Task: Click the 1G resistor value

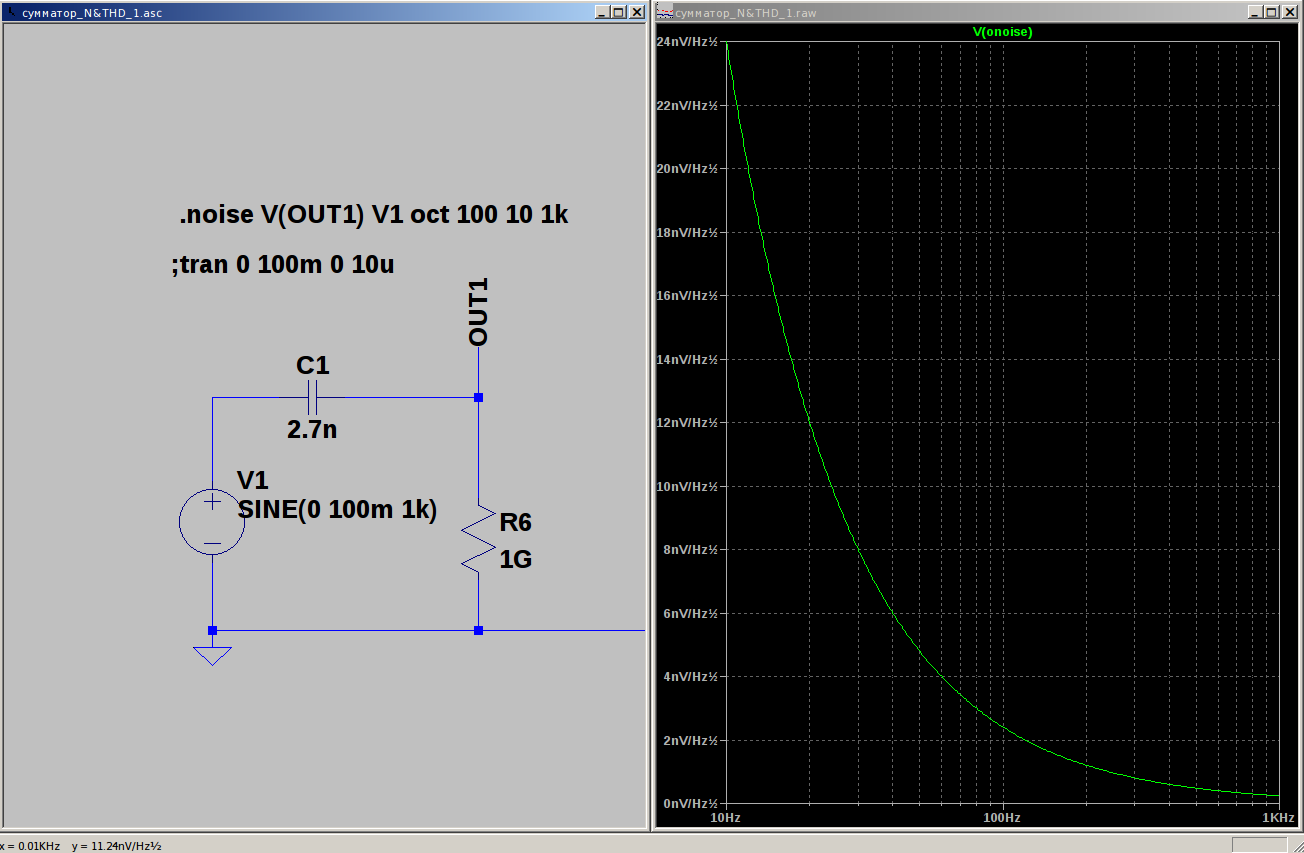Action: point(516,560)
